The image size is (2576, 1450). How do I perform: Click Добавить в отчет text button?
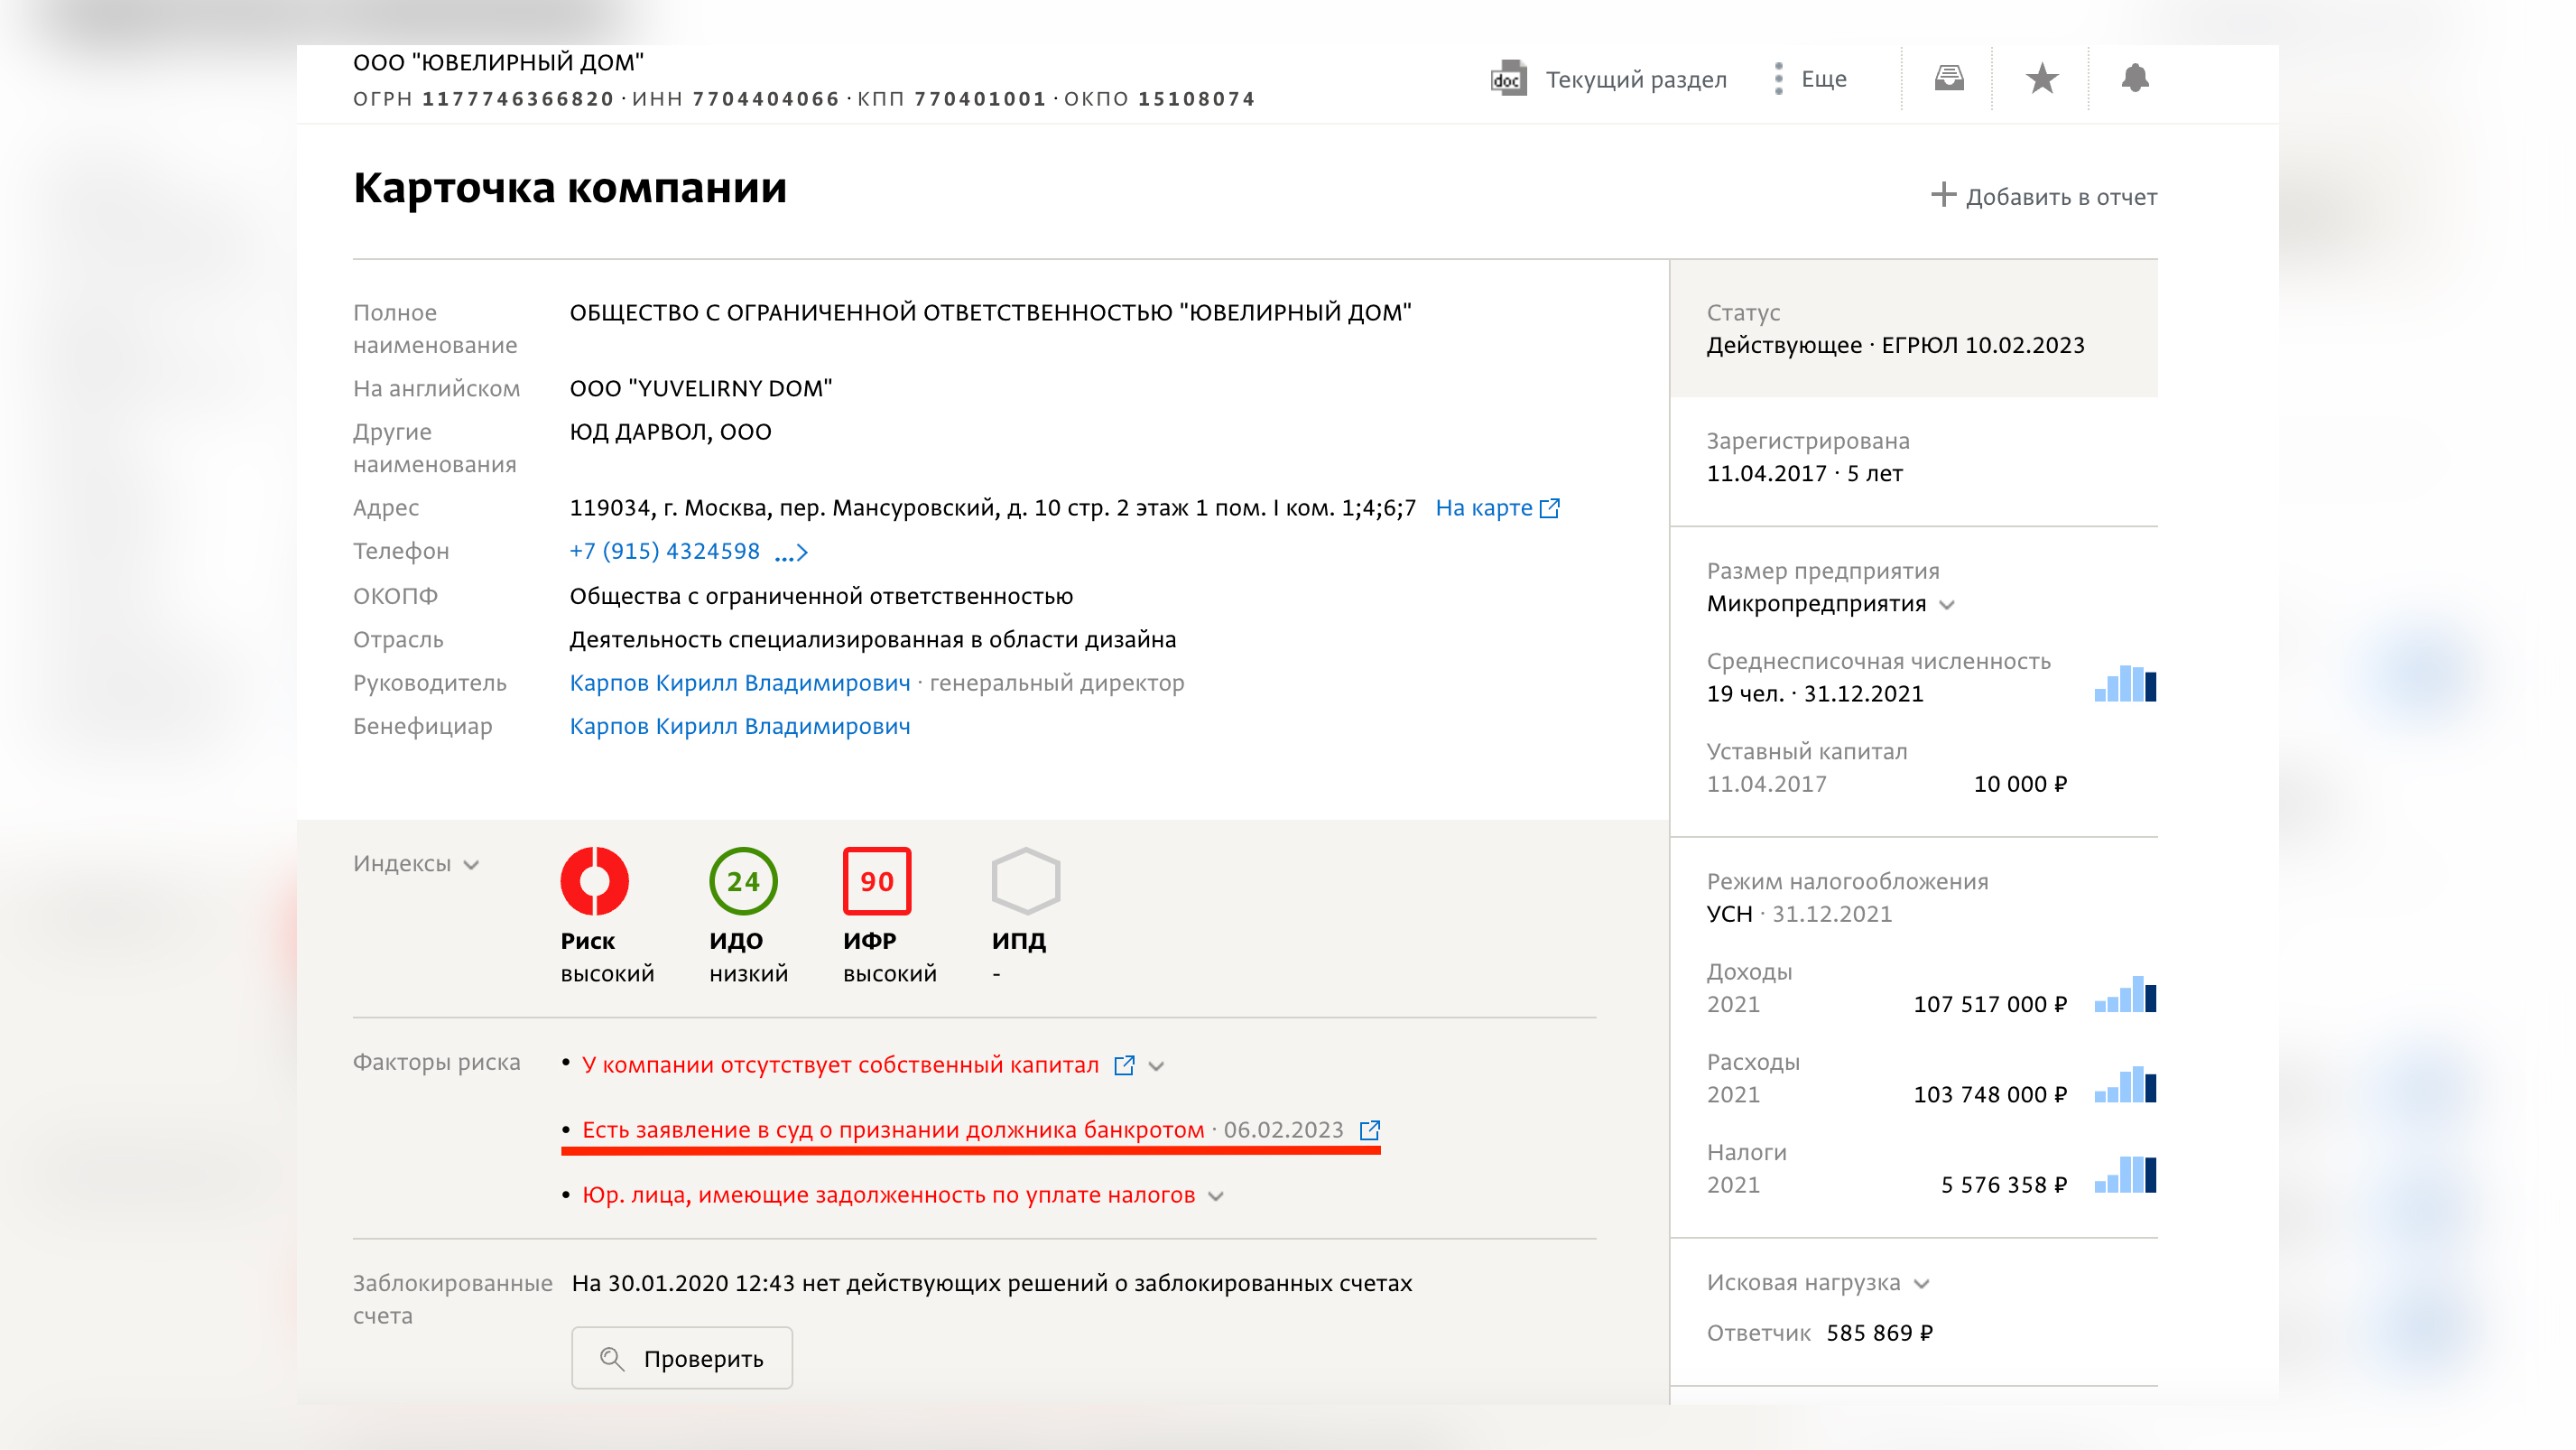[x=2061, y=197]
